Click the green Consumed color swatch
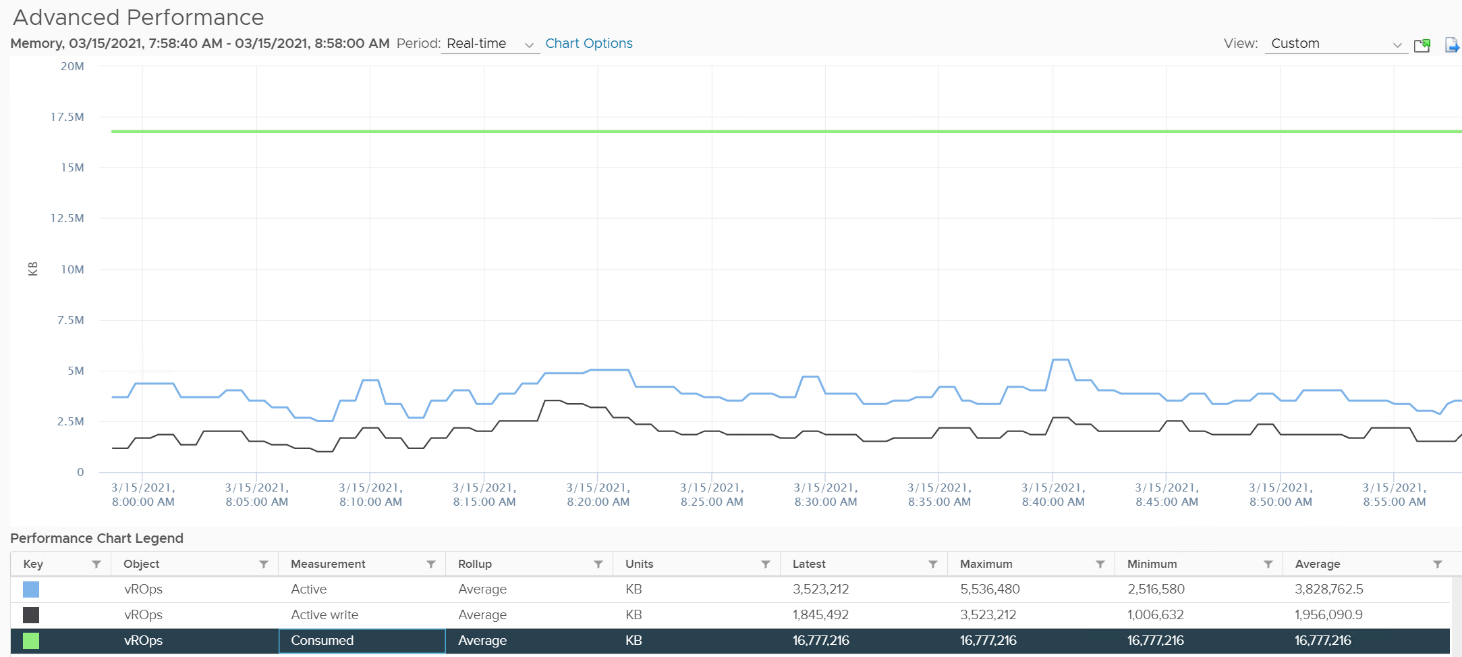 (x=31, y=641)
